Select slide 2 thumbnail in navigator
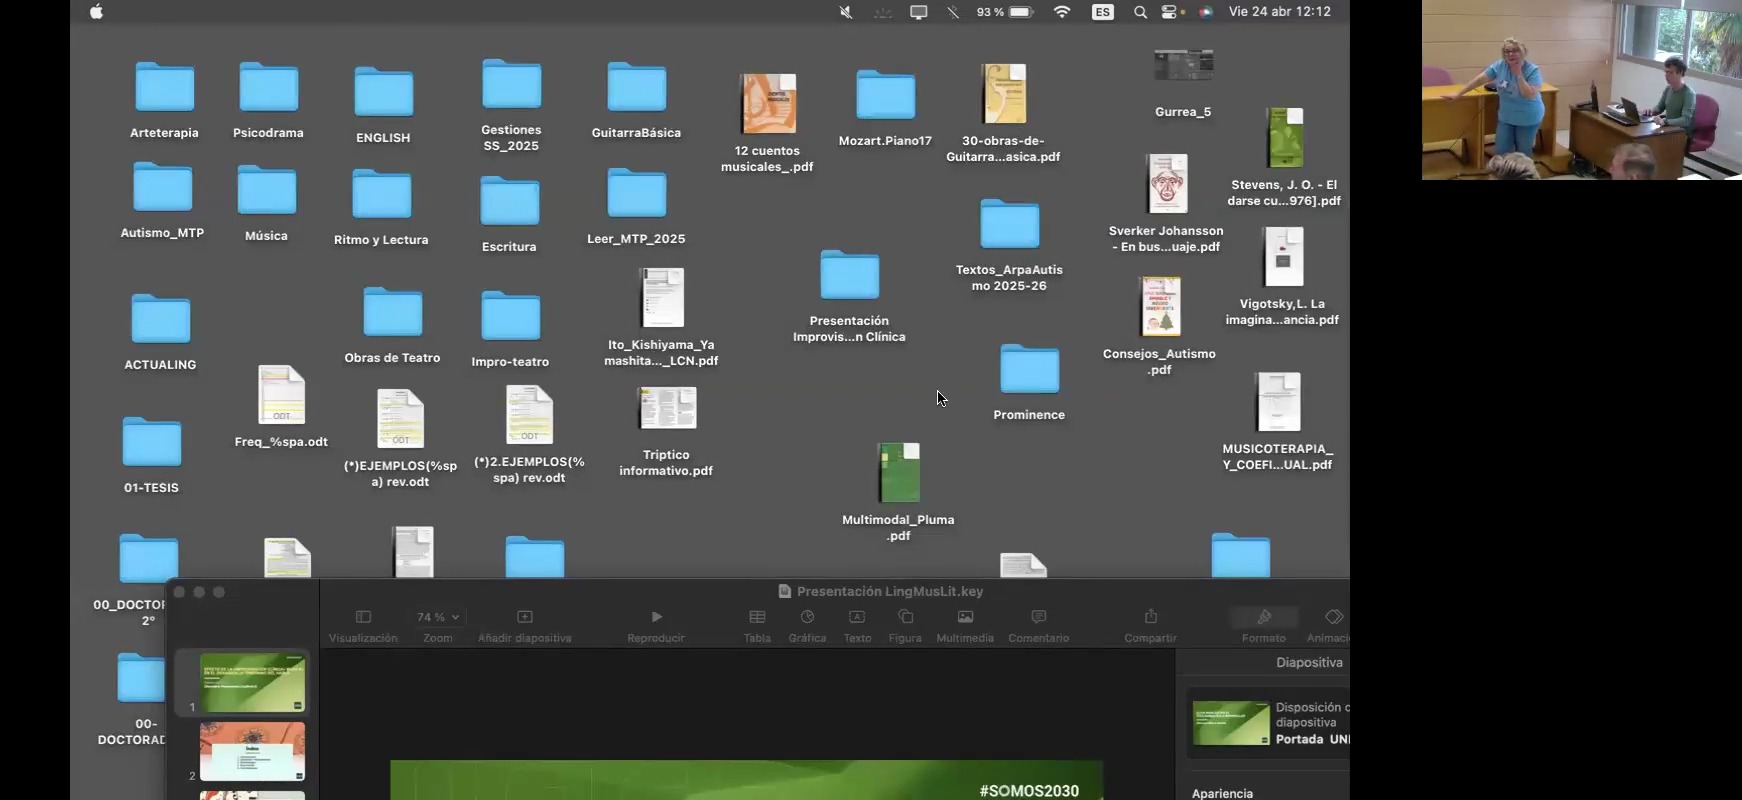The width and height of the screenshot is (1742, 800). (252, 751)
